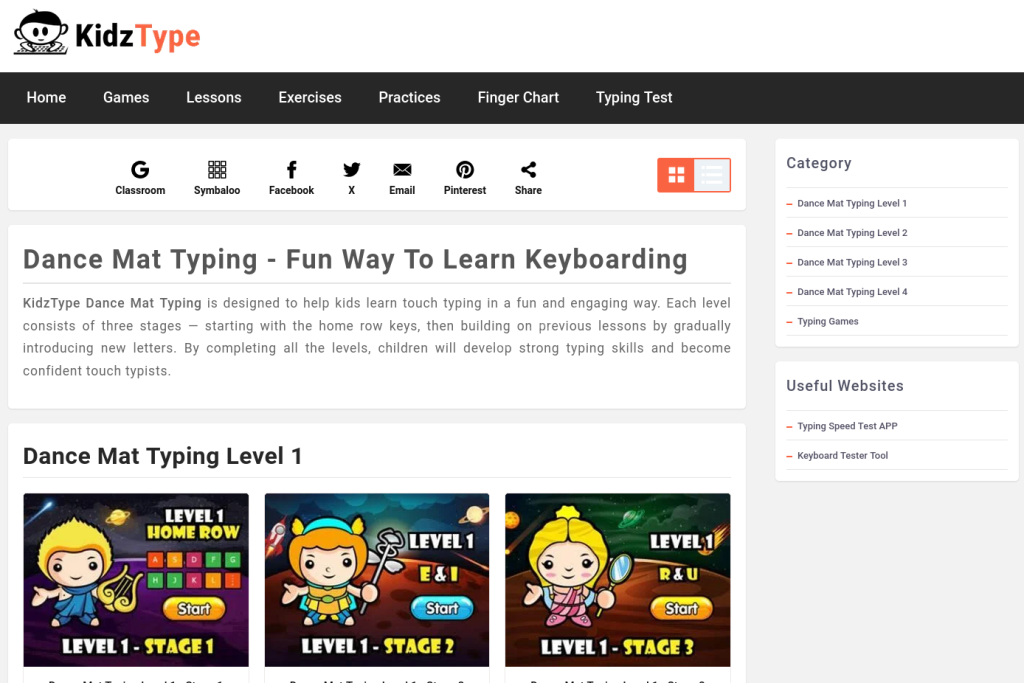Image resolution: width=1024 pixels, height=683 pixels.
Task: Click the KidzType logo
Action: coord(107,33)
